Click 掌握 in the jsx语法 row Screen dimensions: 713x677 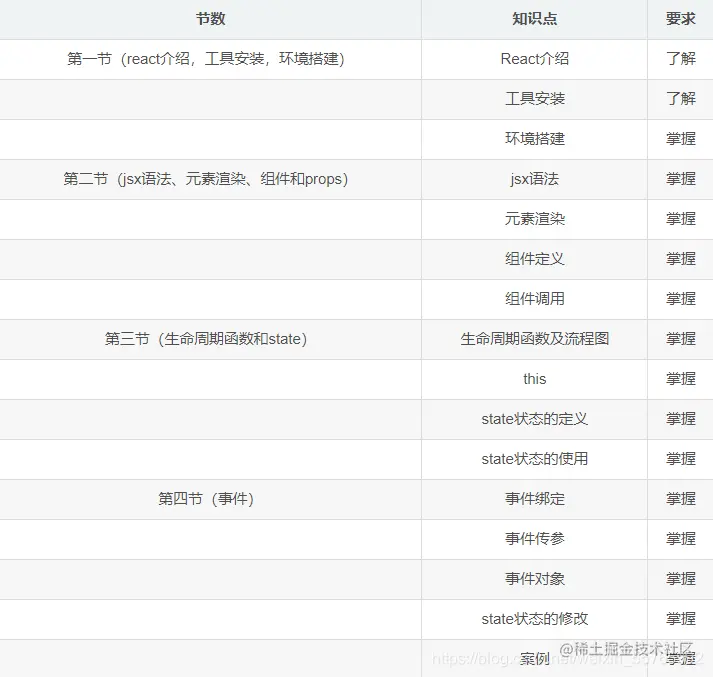tap(680, 179)
